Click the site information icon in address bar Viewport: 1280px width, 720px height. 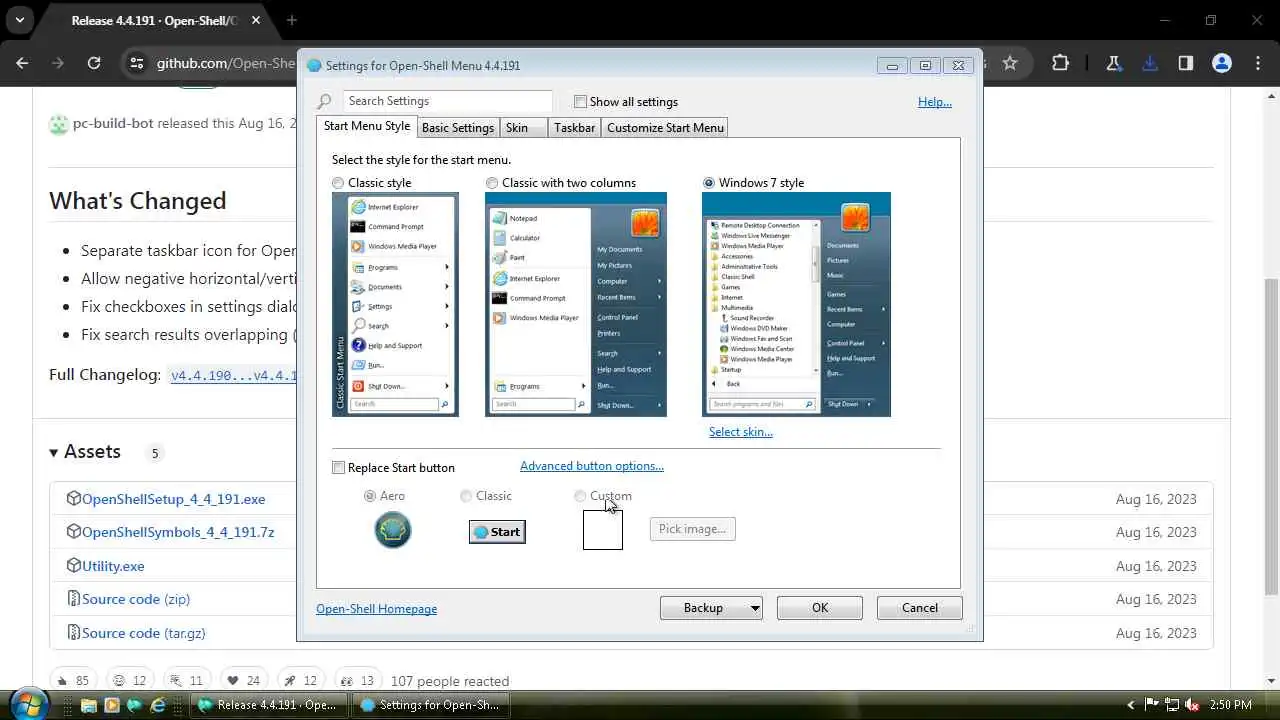(x=137, y=63)
